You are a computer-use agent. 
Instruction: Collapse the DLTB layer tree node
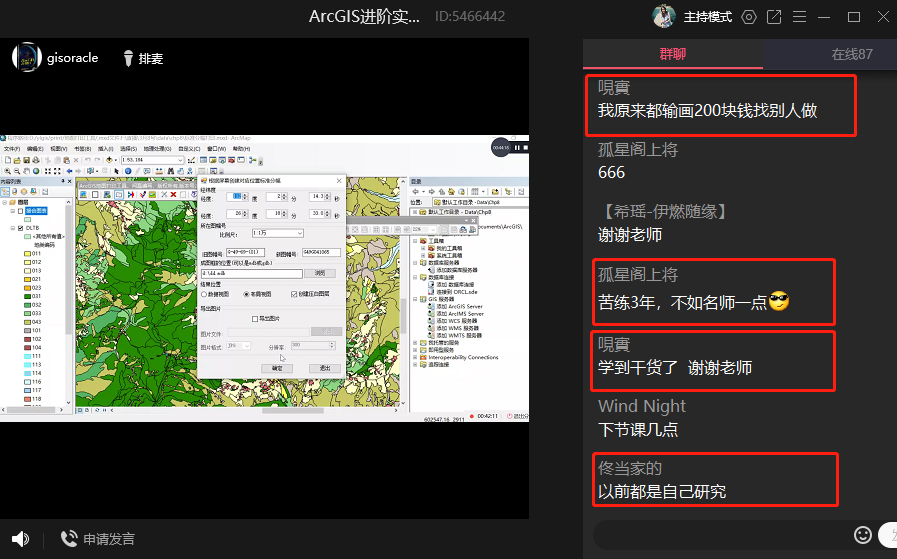click(x=13, y=228)
